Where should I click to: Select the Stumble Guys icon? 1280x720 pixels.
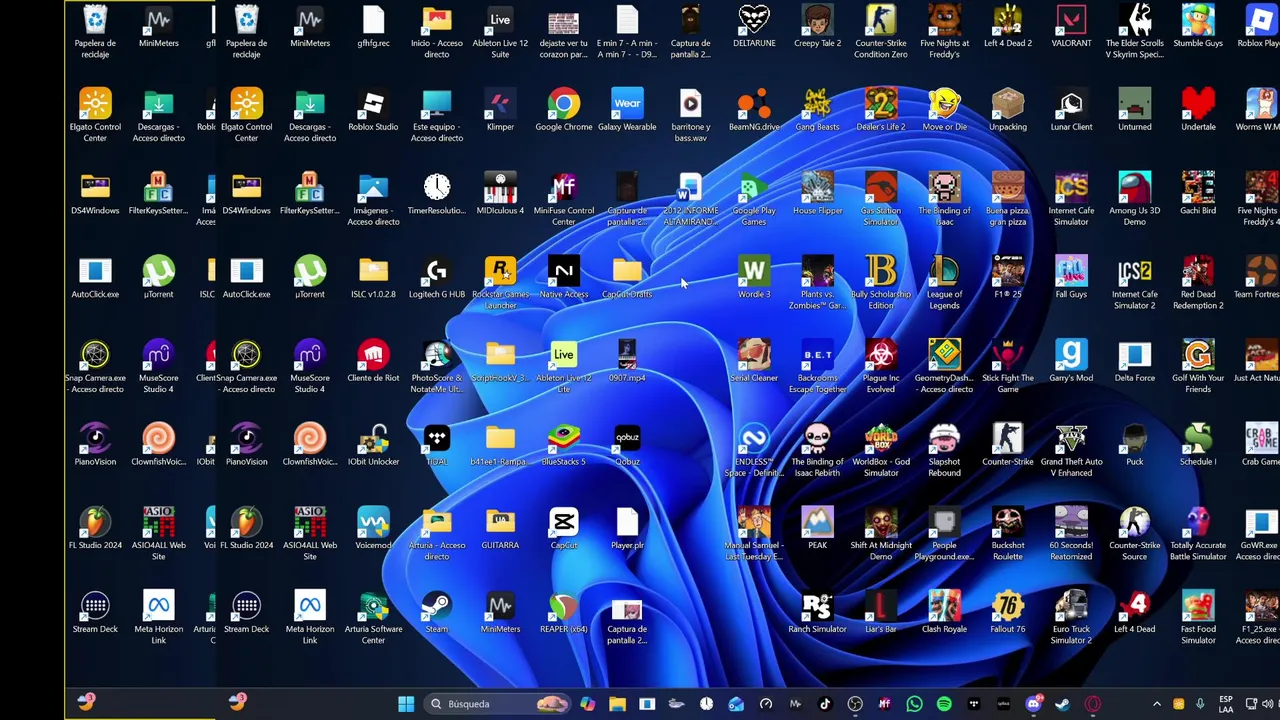(1198, 27)
